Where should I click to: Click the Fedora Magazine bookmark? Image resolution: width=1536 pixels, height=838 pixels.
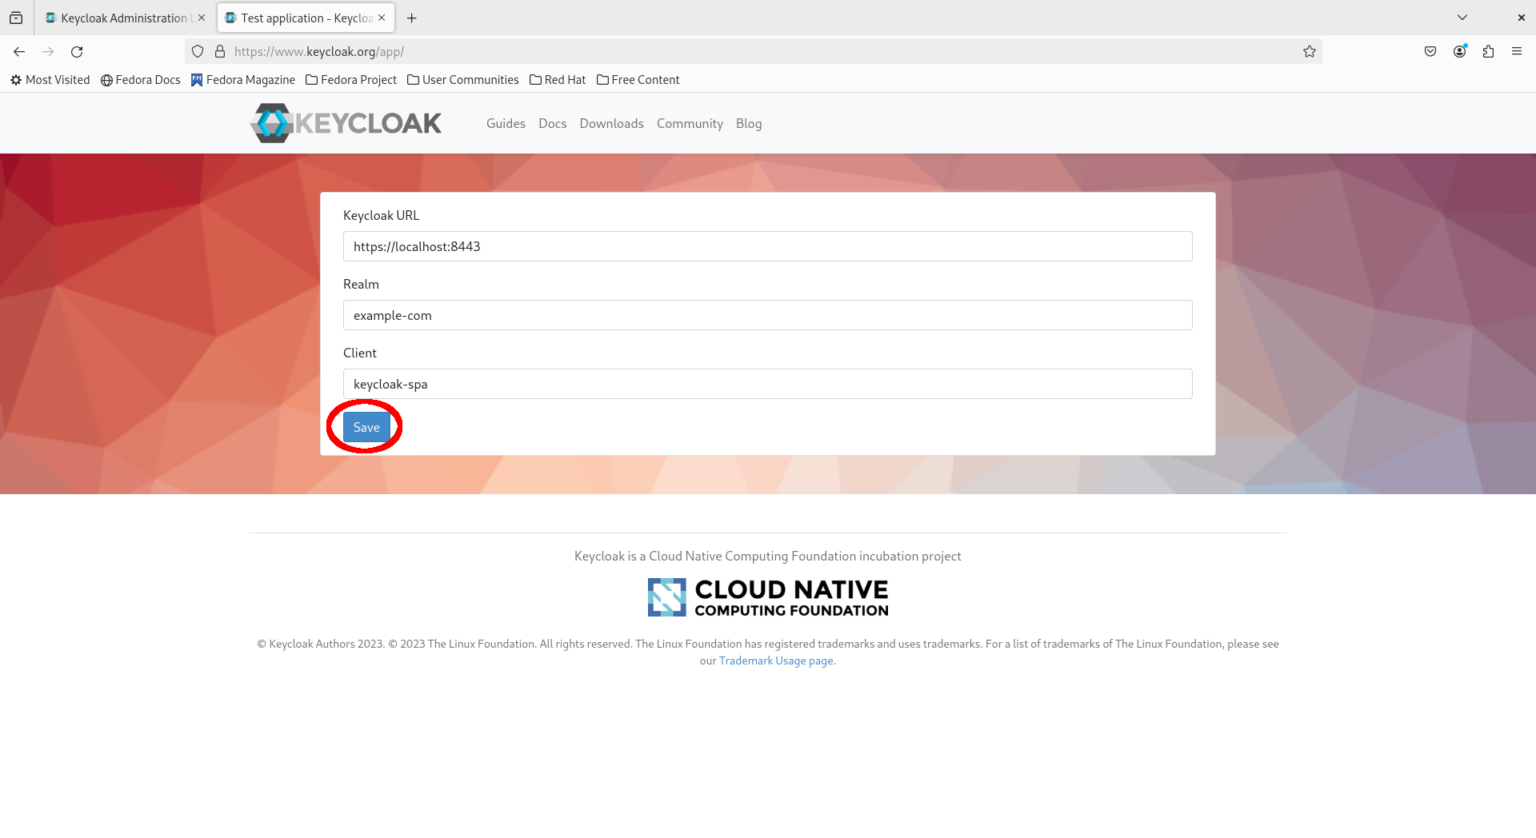pos(243,79)
